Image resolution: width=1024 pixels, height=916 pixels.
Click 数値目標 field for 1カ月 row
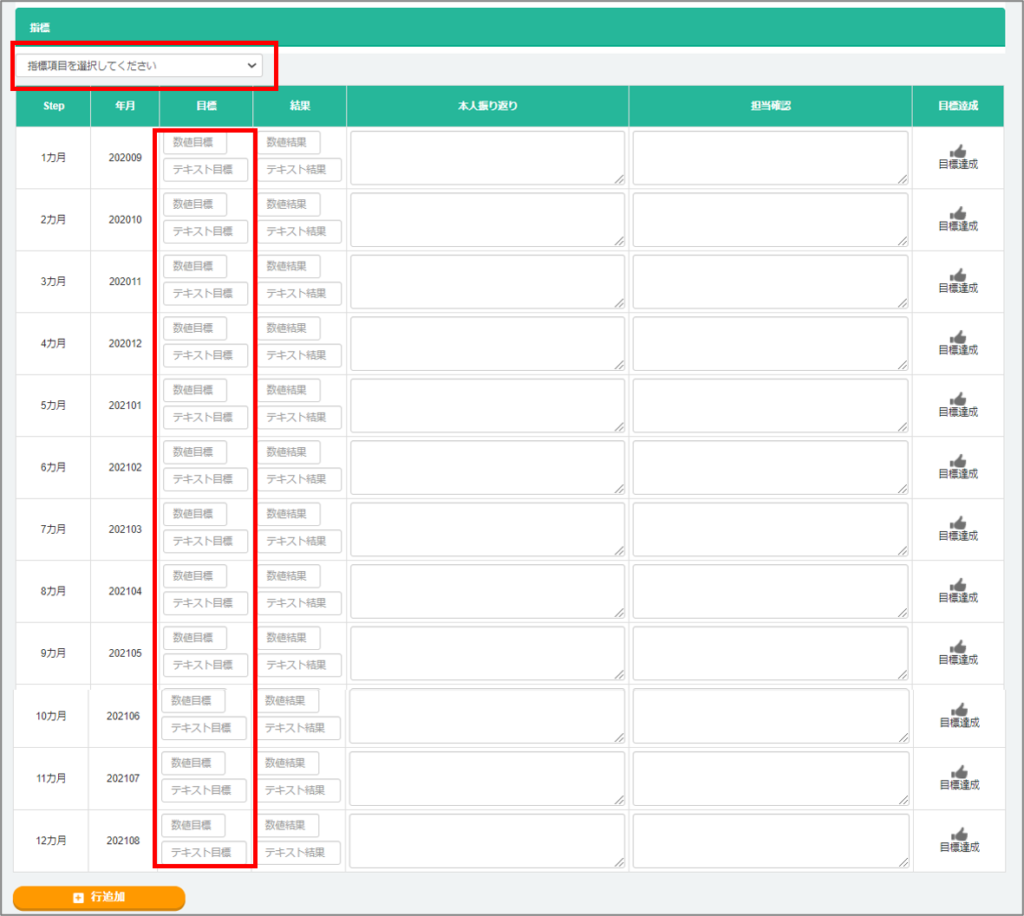point(195,142)
